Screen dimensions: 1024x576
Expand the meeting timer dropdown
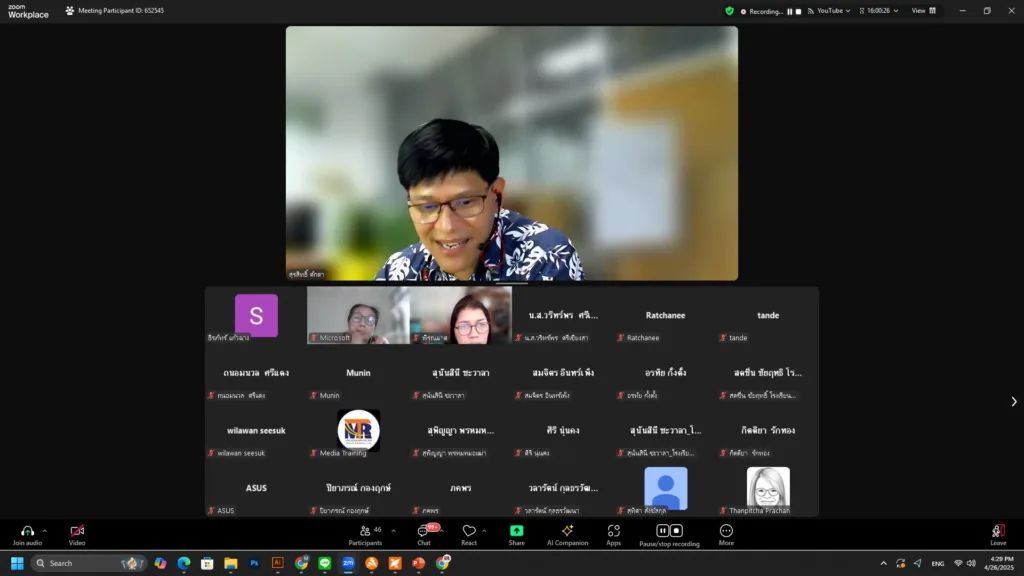tap(896, 11)
